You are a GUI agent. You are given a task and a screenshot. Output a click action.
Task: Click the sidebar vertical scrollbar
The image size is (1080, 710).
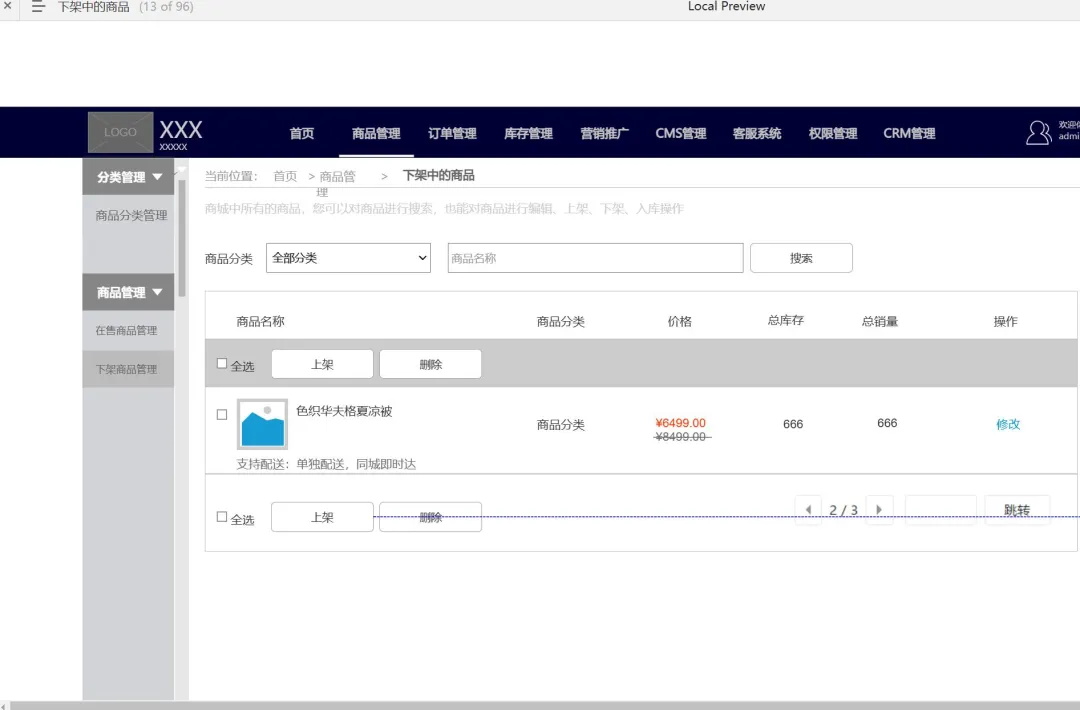[182, 238]
